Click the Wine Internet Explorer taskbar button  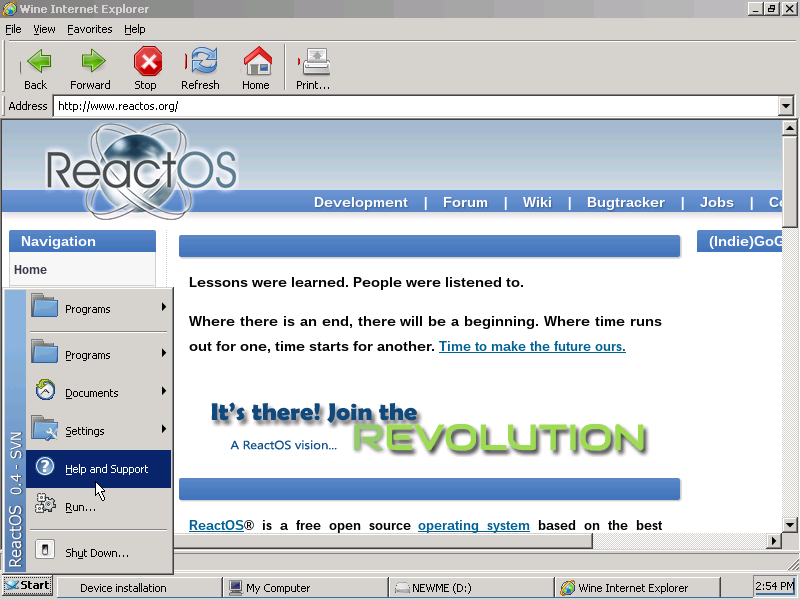point(637,588)
